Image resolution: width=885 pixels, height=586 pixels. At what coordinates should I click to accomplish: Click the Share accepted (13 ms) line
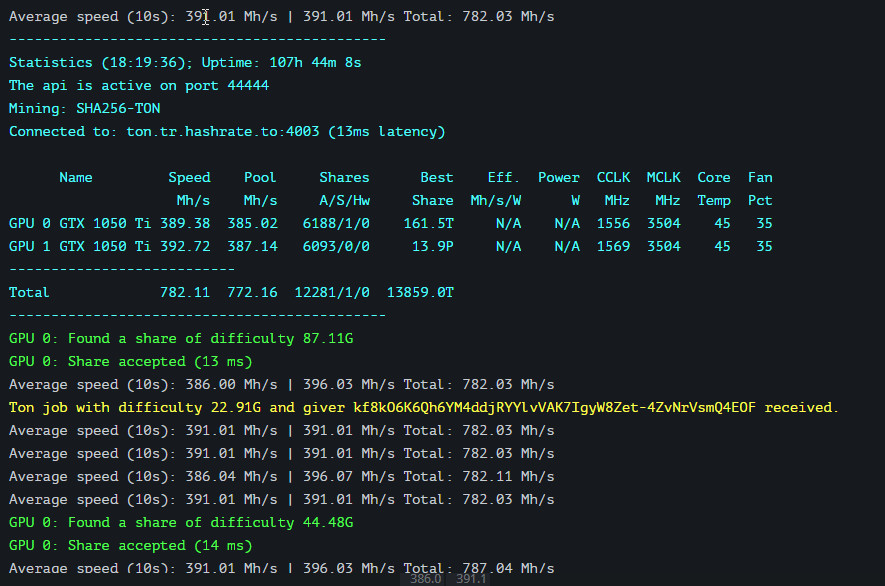(x=130, y=362)
